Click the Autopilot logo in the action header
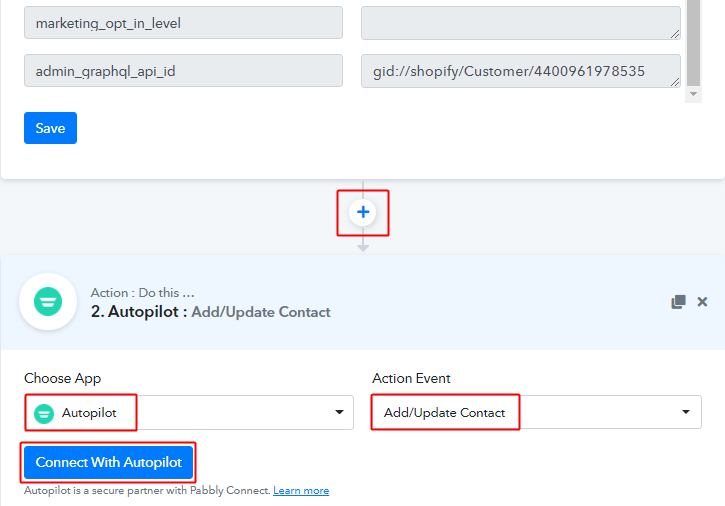This screenshot has width=725, height=506. (48, 302)
